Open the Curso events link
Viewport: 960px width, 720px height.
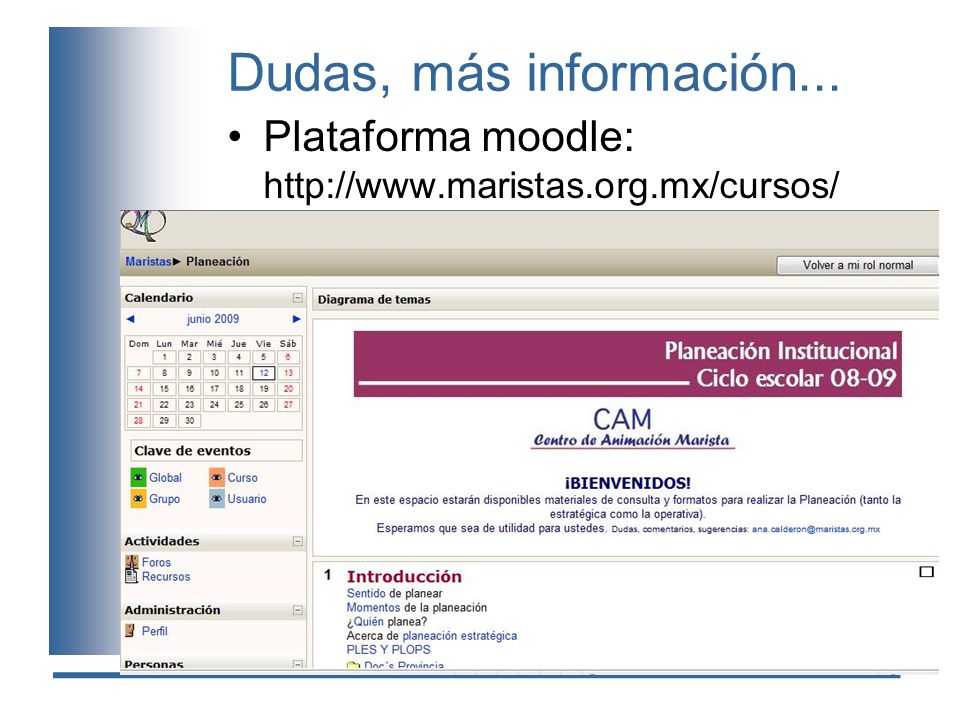(242, 478)
